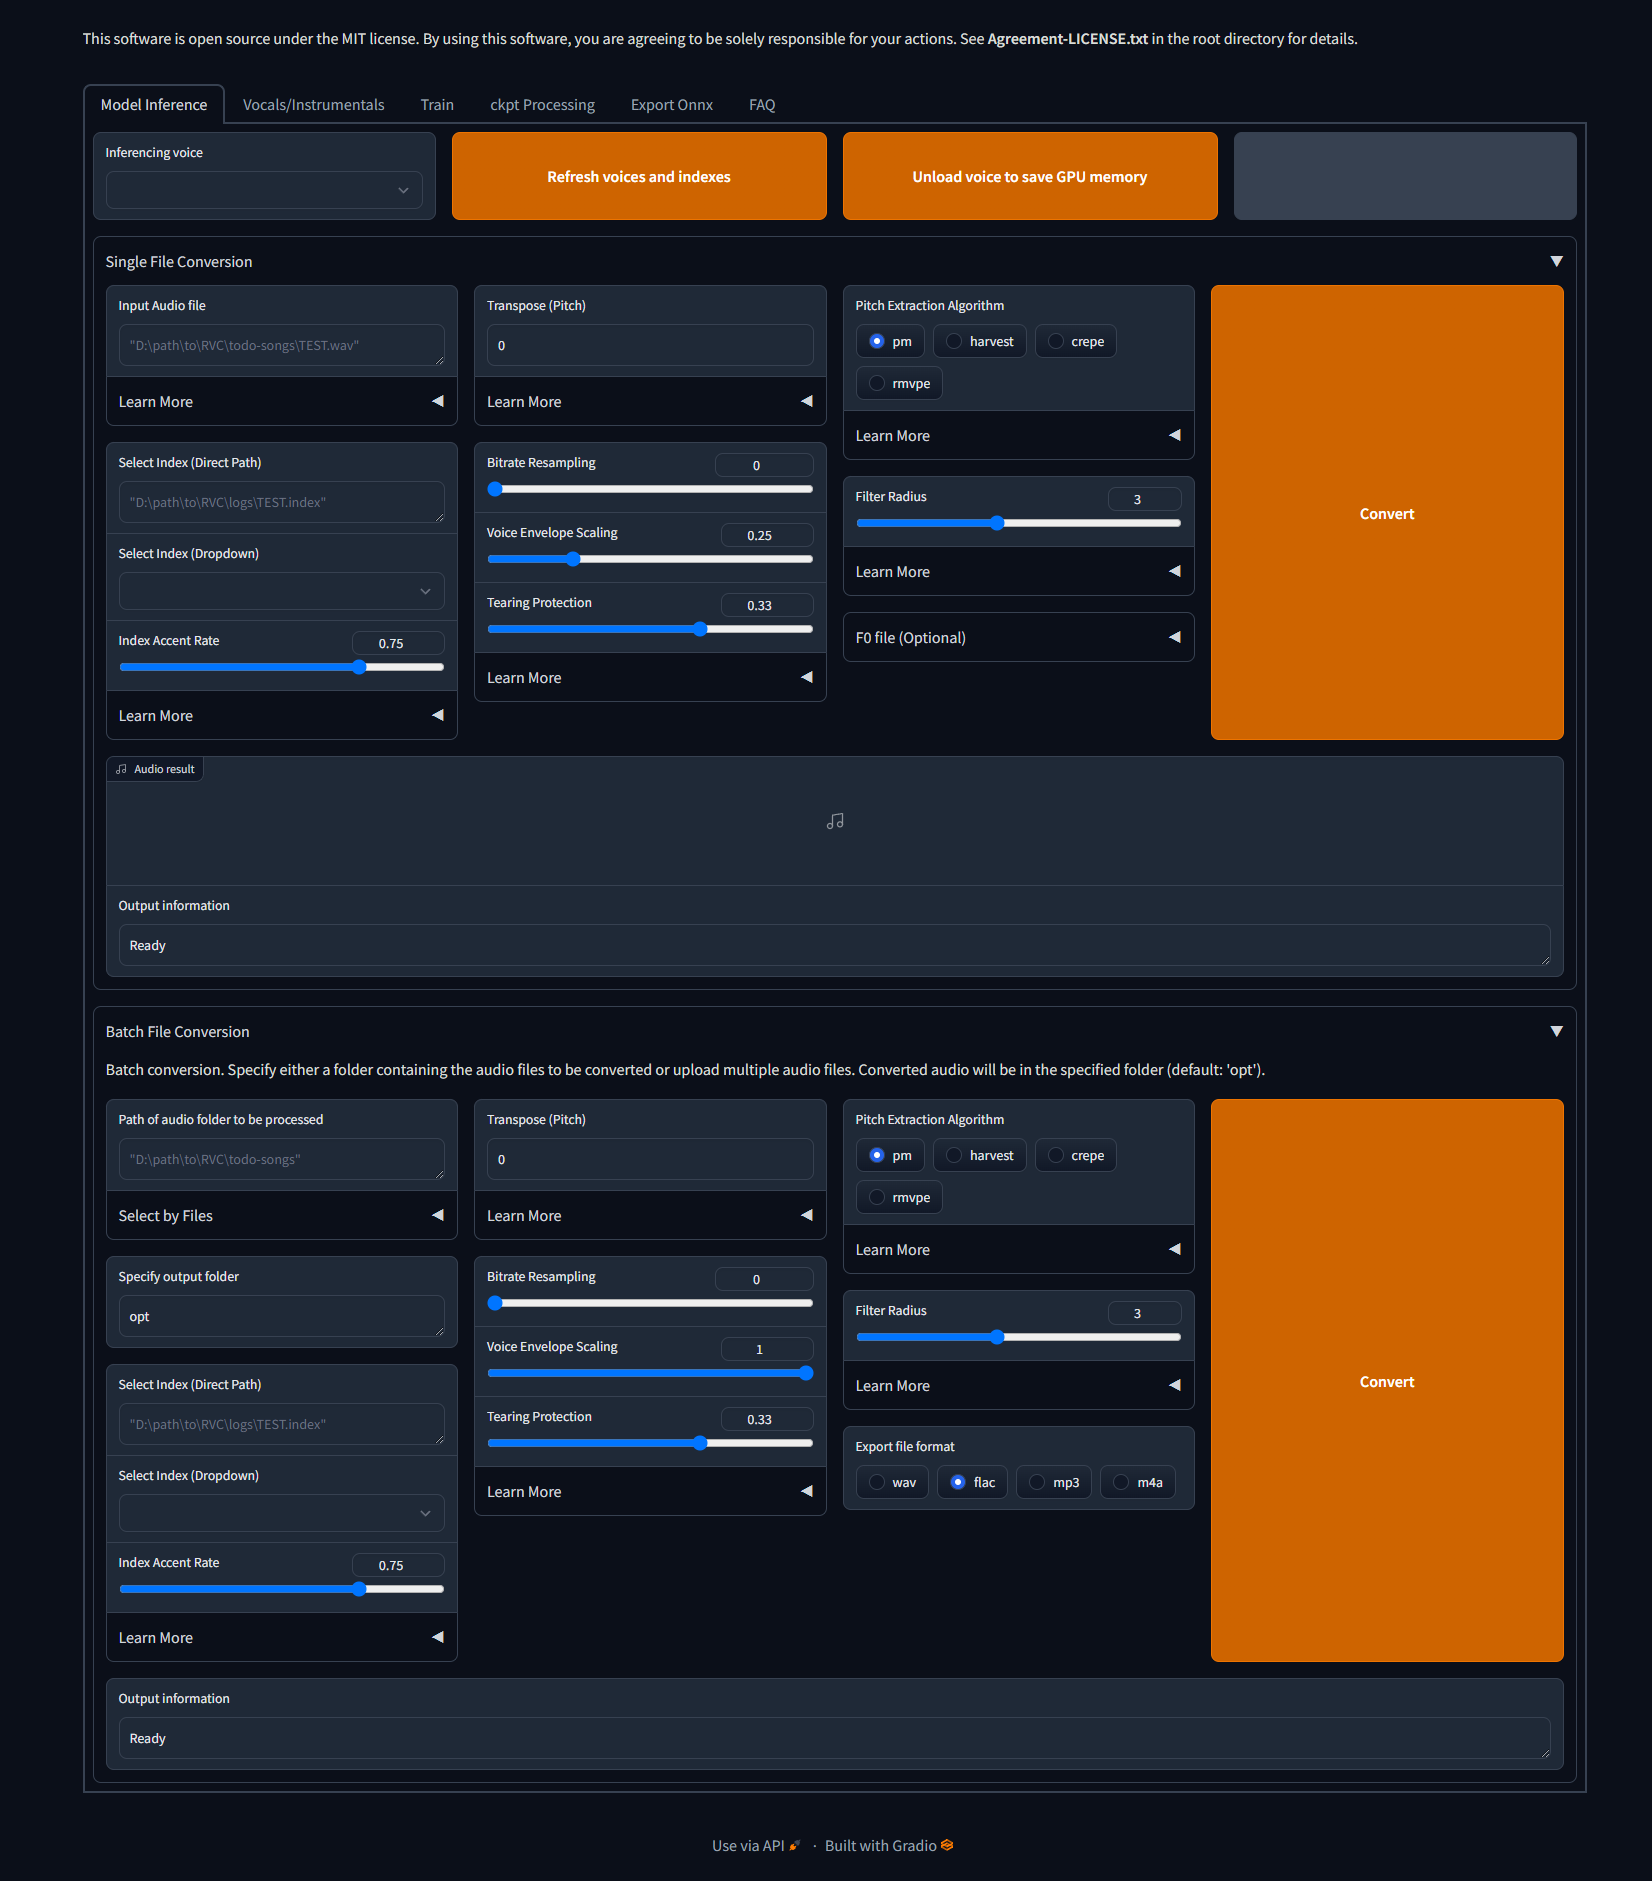Click the Specify output folder text field

pyautogui.click(x=281, y=1316)
